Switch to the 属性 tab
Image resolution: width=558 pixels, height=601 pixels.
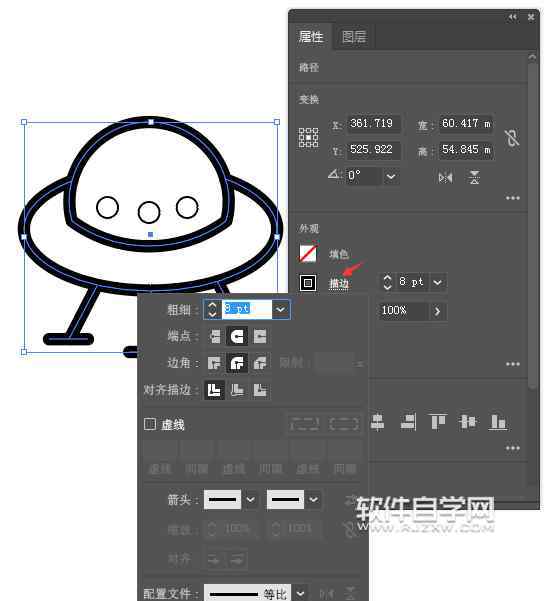click(x=311, y=37)
